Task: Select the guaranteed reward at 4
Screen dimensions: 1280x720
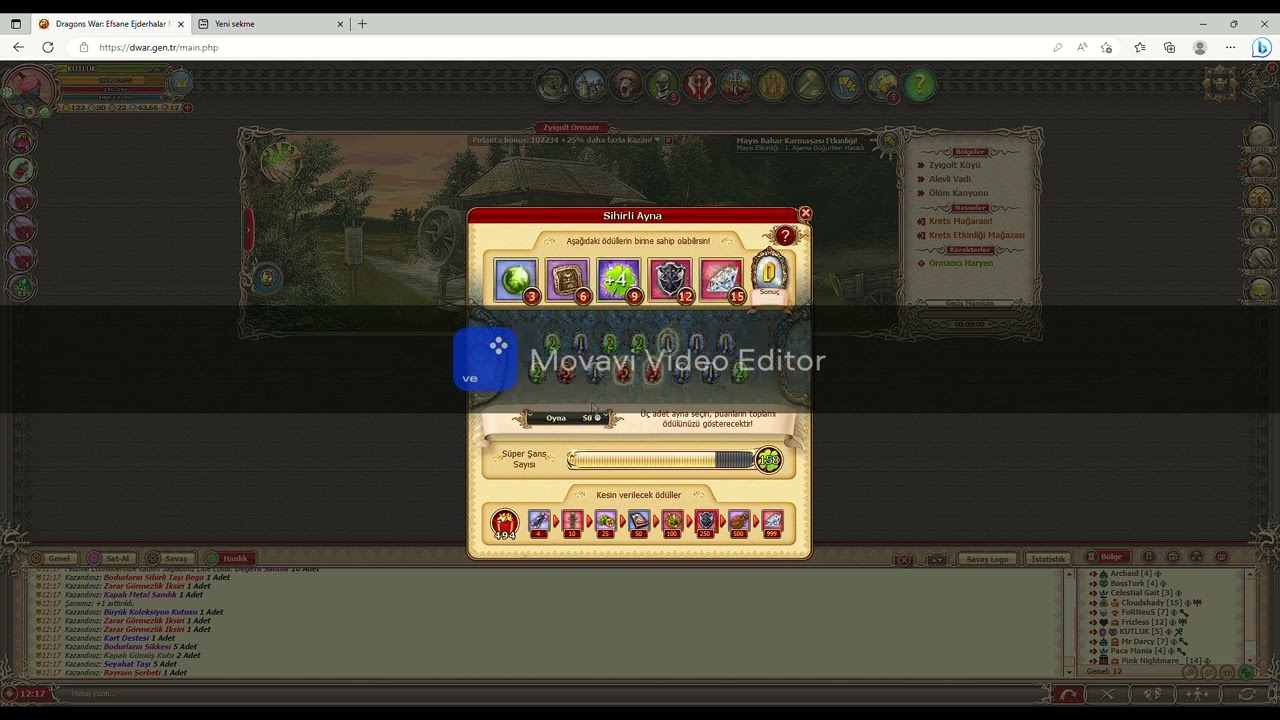Action: pos(539,523)
